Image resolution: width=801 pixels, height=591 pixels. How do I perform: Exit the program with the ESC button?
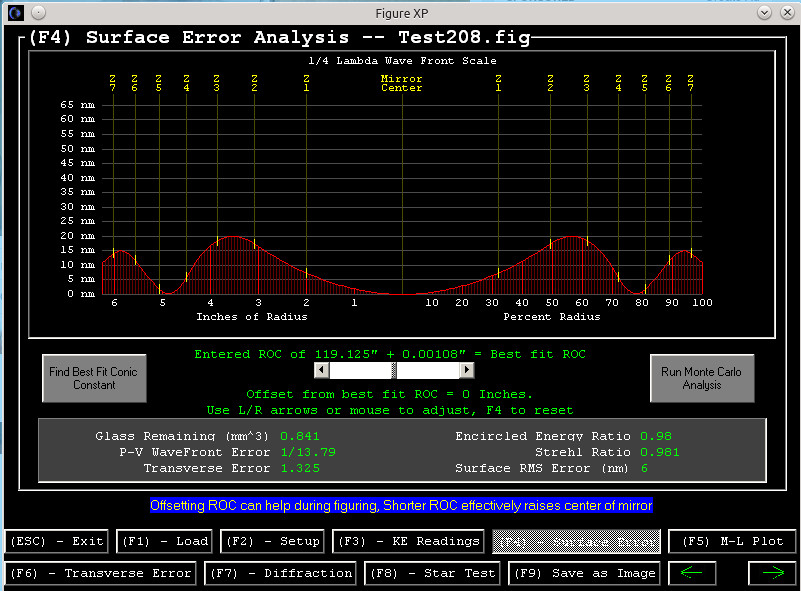(x=57, y=541)
